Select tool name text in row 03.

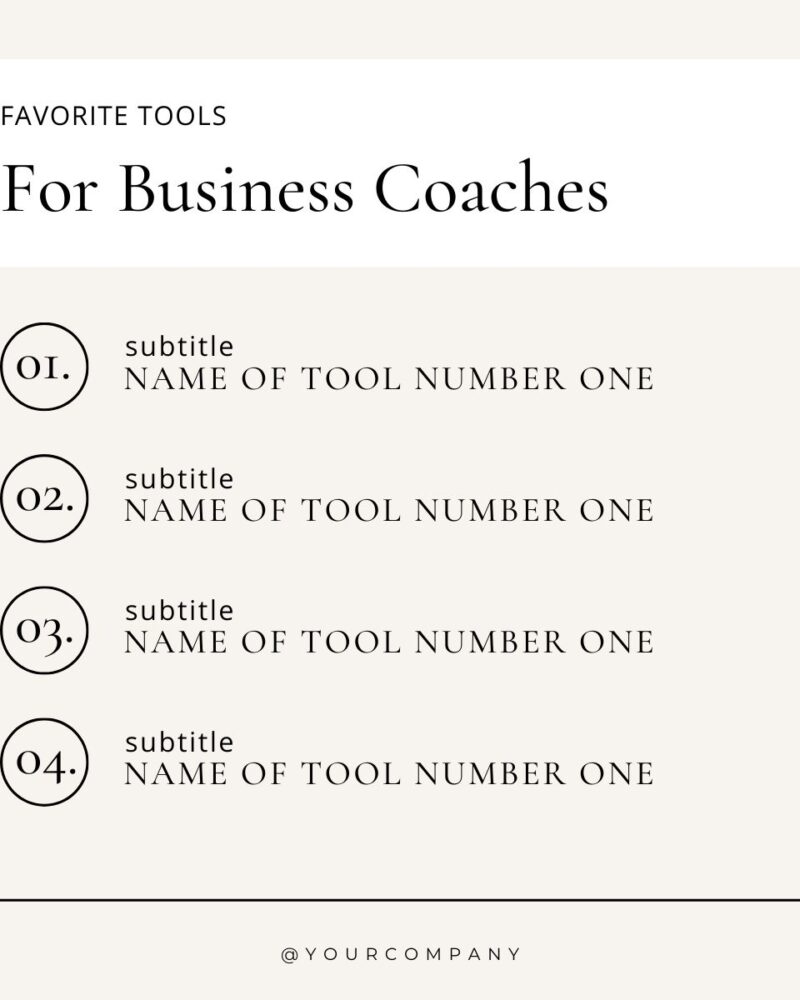(x=389, y=642)
